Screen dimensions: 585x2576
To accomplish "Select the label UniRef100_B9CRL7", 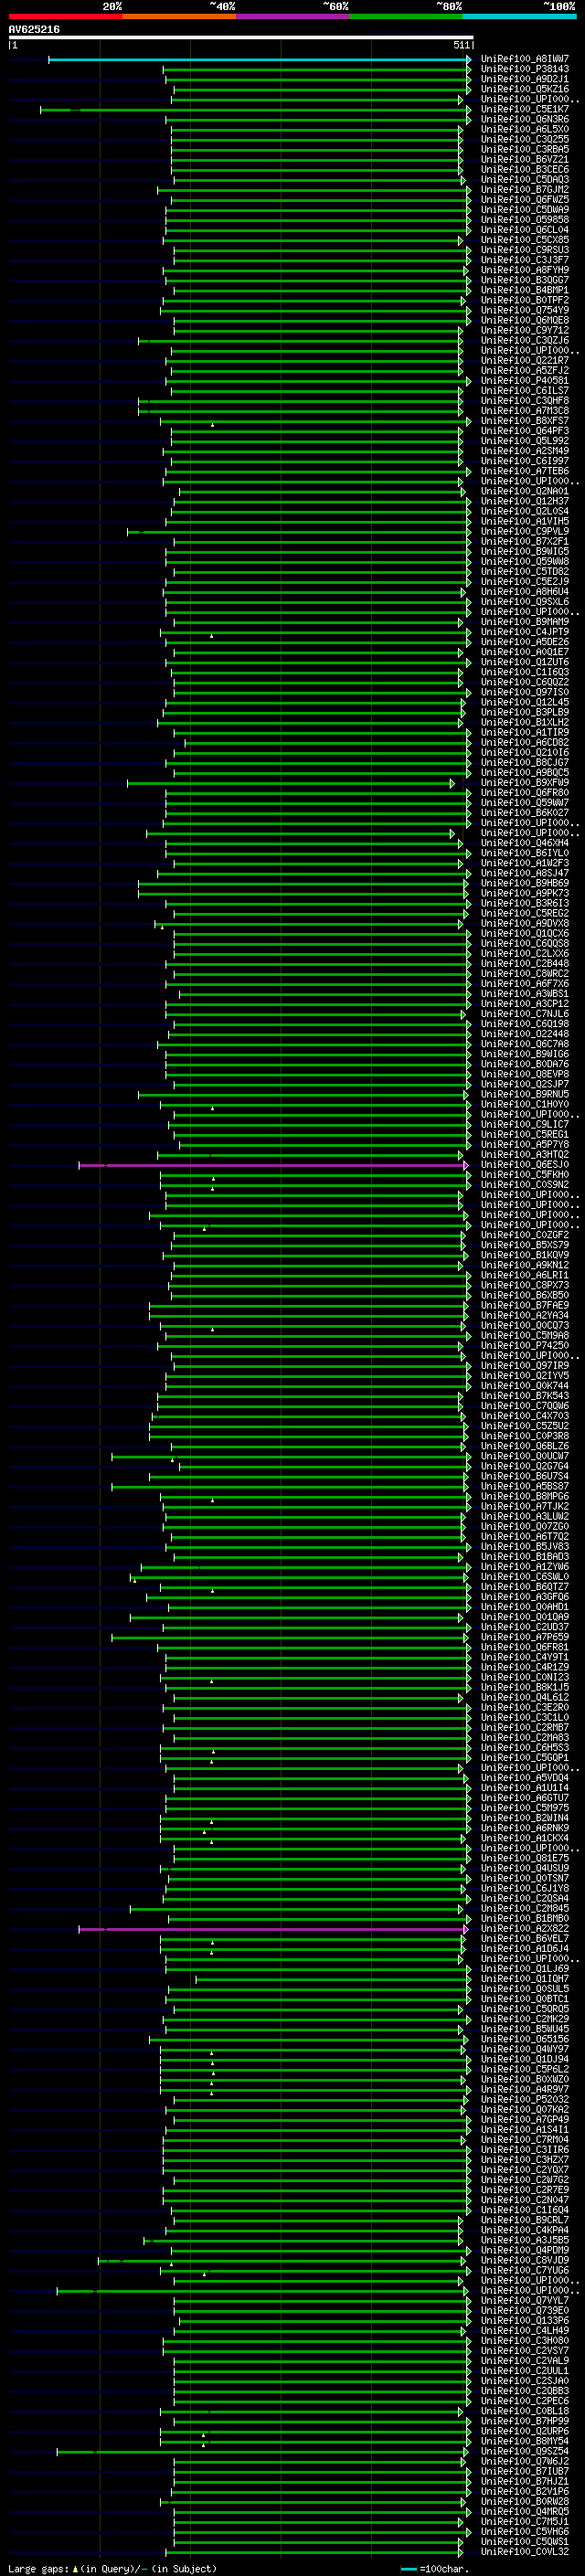I will point(525,2221).
